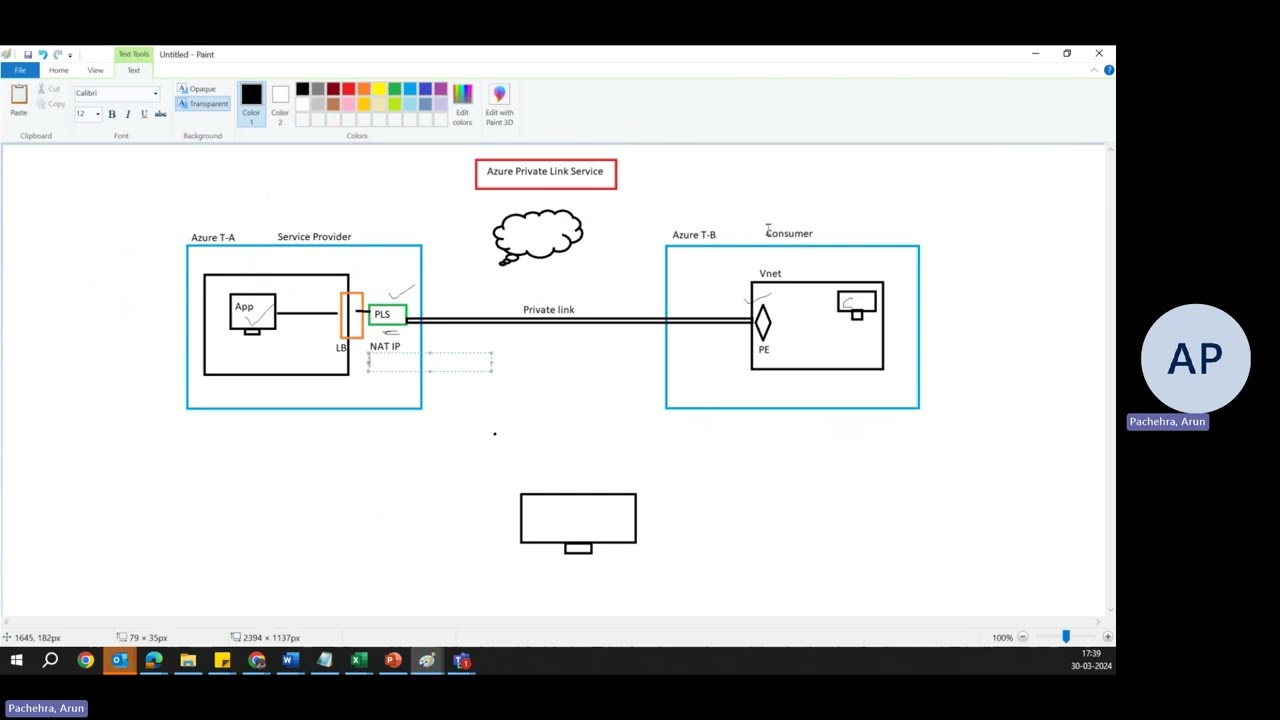Activate Color 1 foreground selector

(x=251, y=104)
